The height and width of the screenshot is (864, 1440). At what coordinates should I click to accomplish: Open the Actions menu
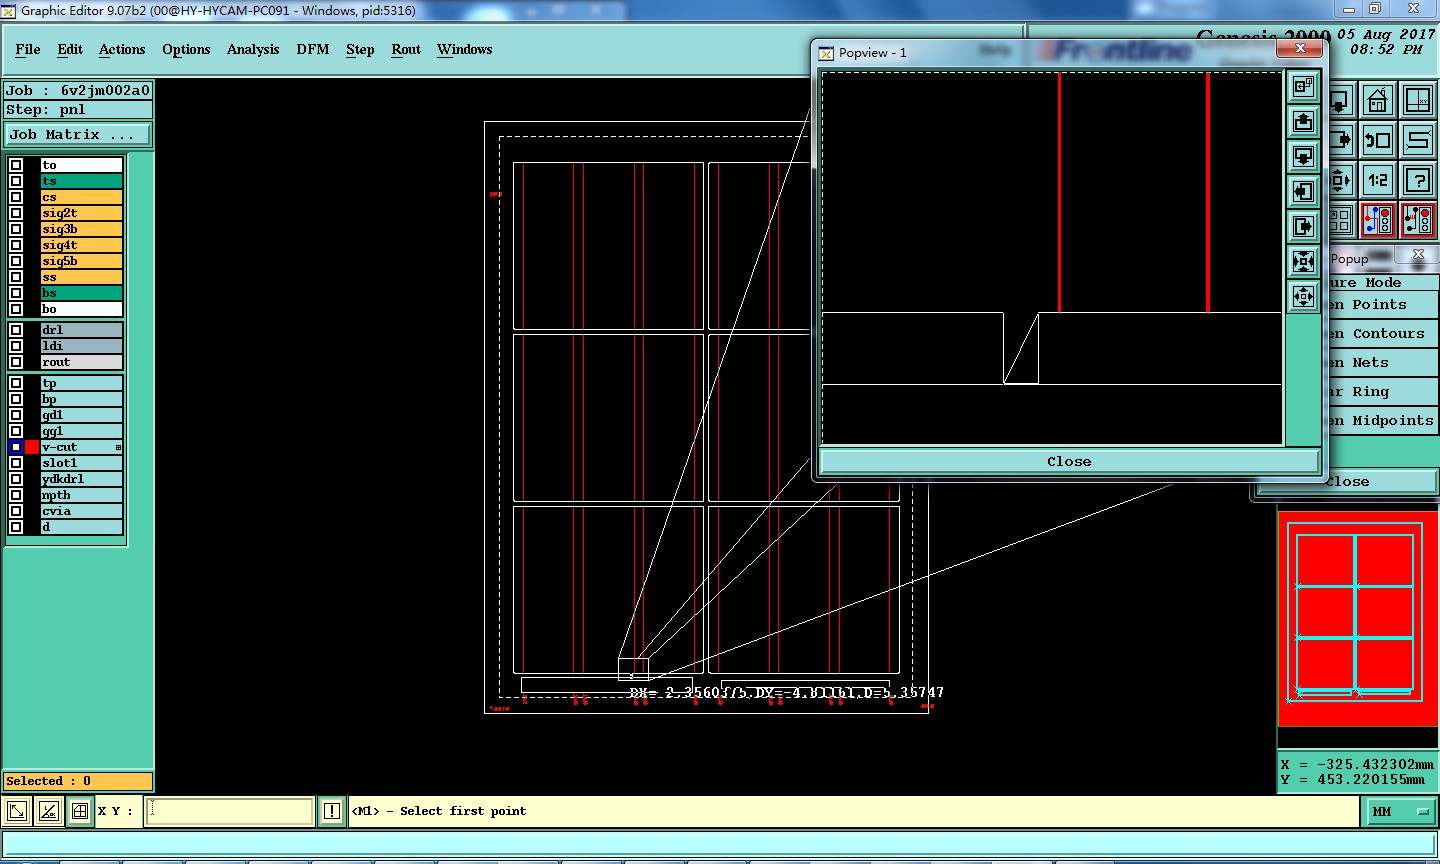pos(122,49)
